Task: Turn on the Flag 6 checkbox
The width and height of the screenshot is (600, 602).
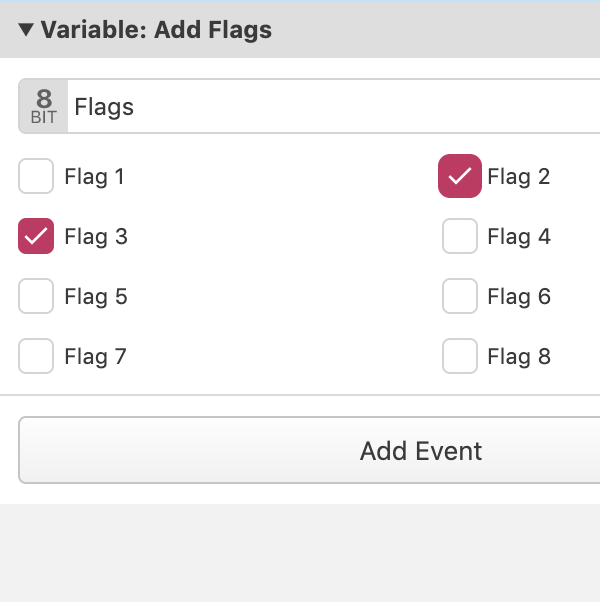Action: click(460, 296)
